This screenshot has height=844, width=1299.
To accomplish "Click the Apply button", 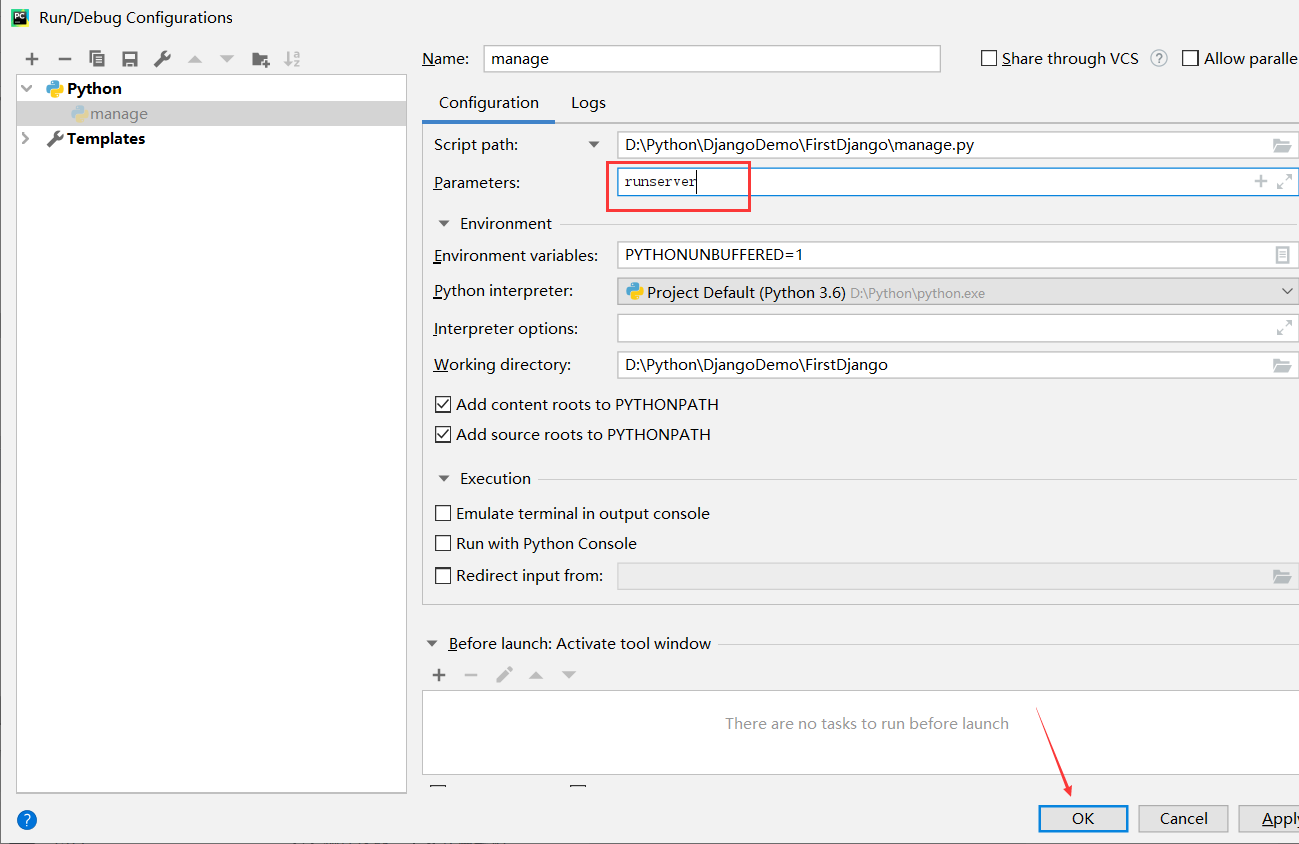I will click(1269, 819).
